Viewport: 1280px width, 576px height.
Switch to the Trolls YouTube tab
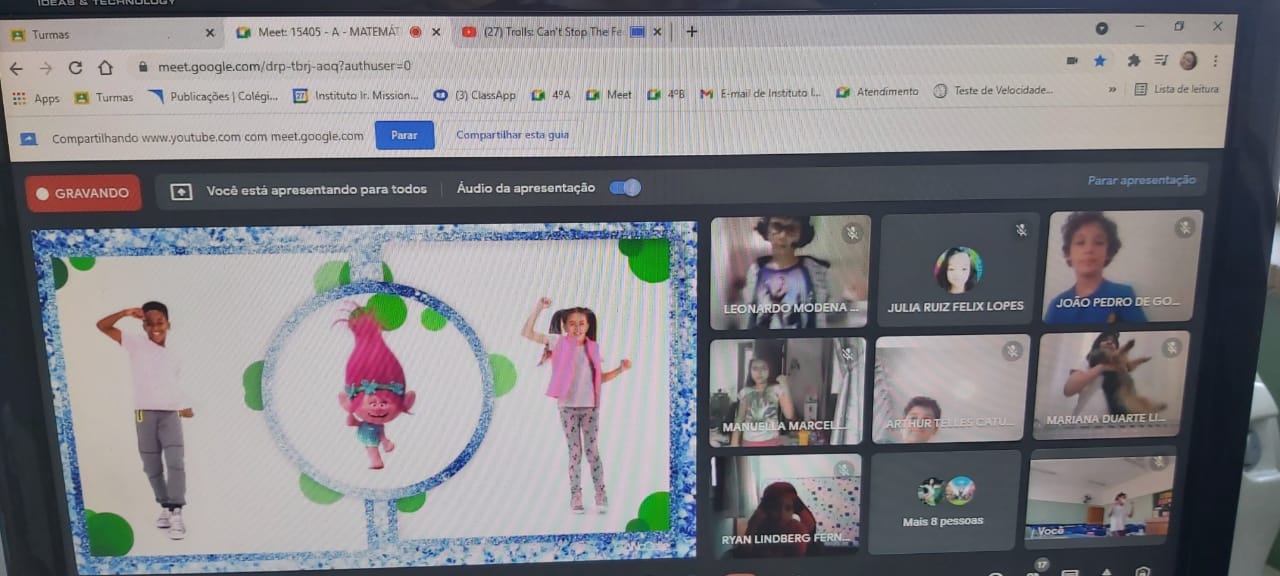[553, 32]
